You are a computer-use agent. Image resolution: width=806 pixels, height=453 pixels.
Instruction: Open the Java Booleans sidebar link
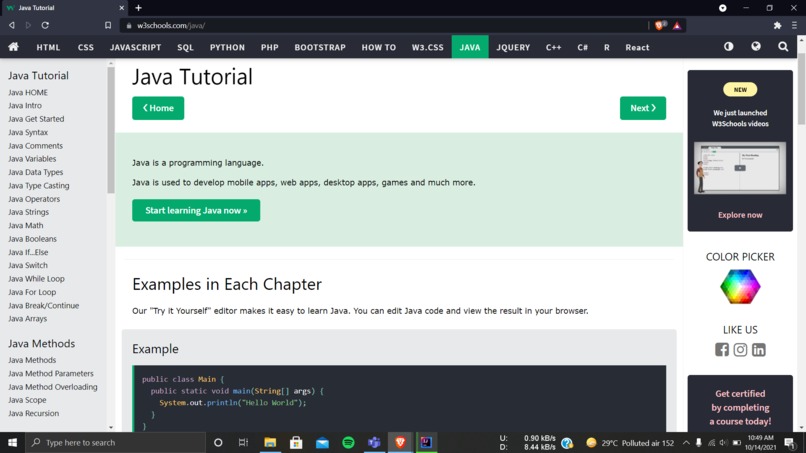pyautogui.click(x=32, y=239)
